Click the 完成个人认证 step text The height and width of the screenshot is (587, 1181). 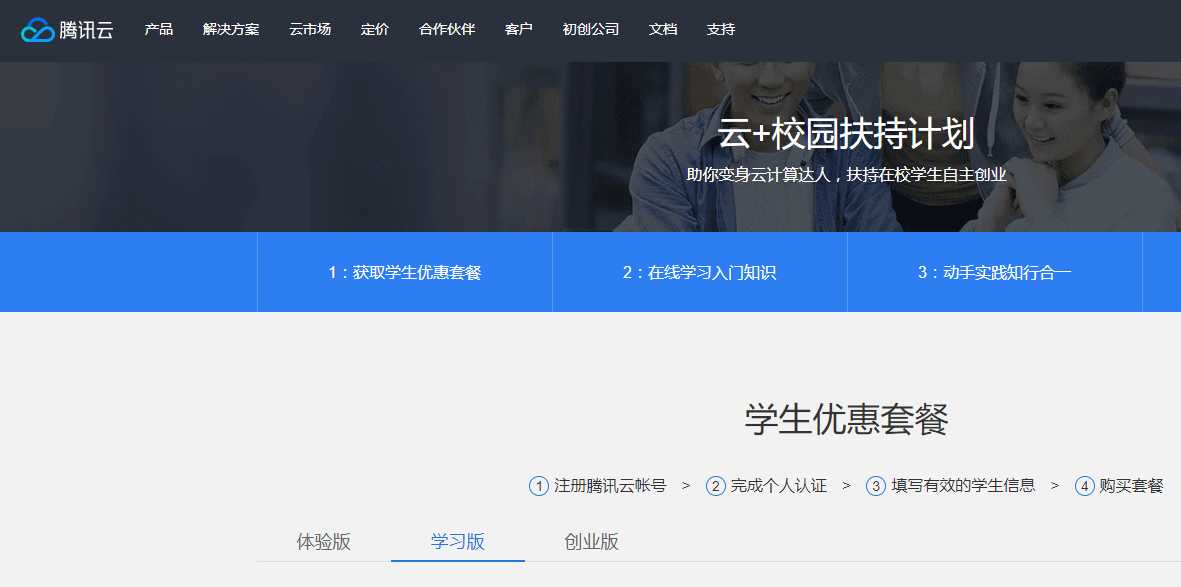click(x=779, y=485)
